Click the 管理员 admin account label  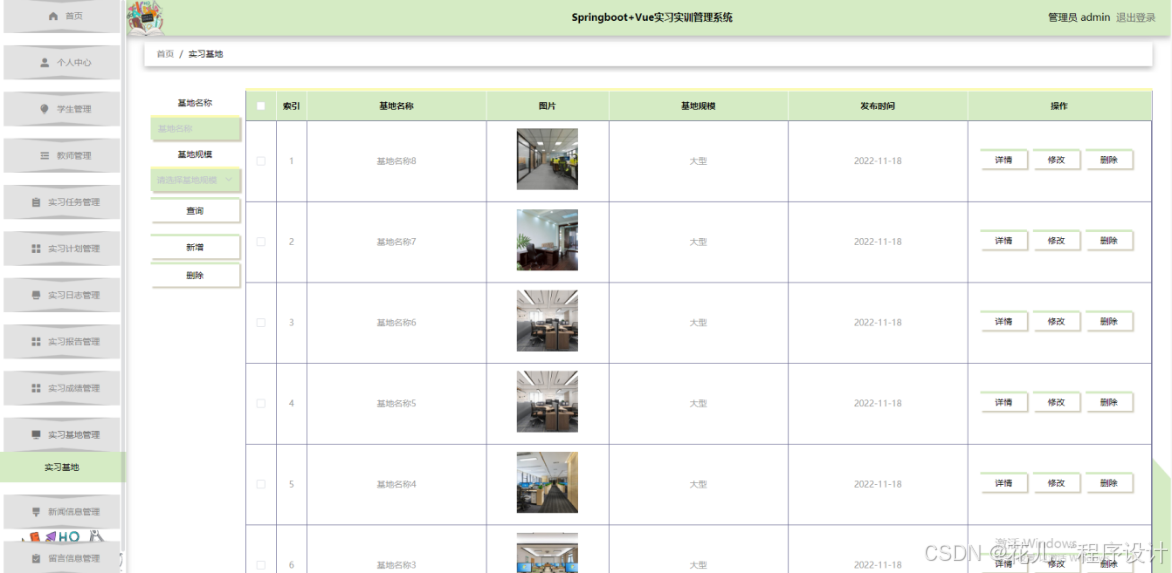tap(1079, 18)
